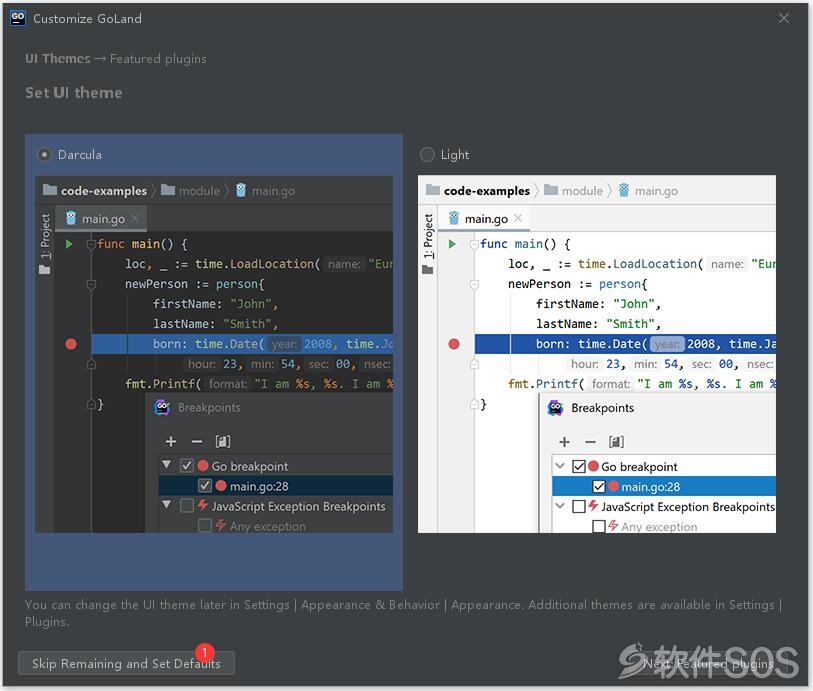Click the add (+) breakpoint icon in Light preview
The image size is (813, 691).
(564, 442)
